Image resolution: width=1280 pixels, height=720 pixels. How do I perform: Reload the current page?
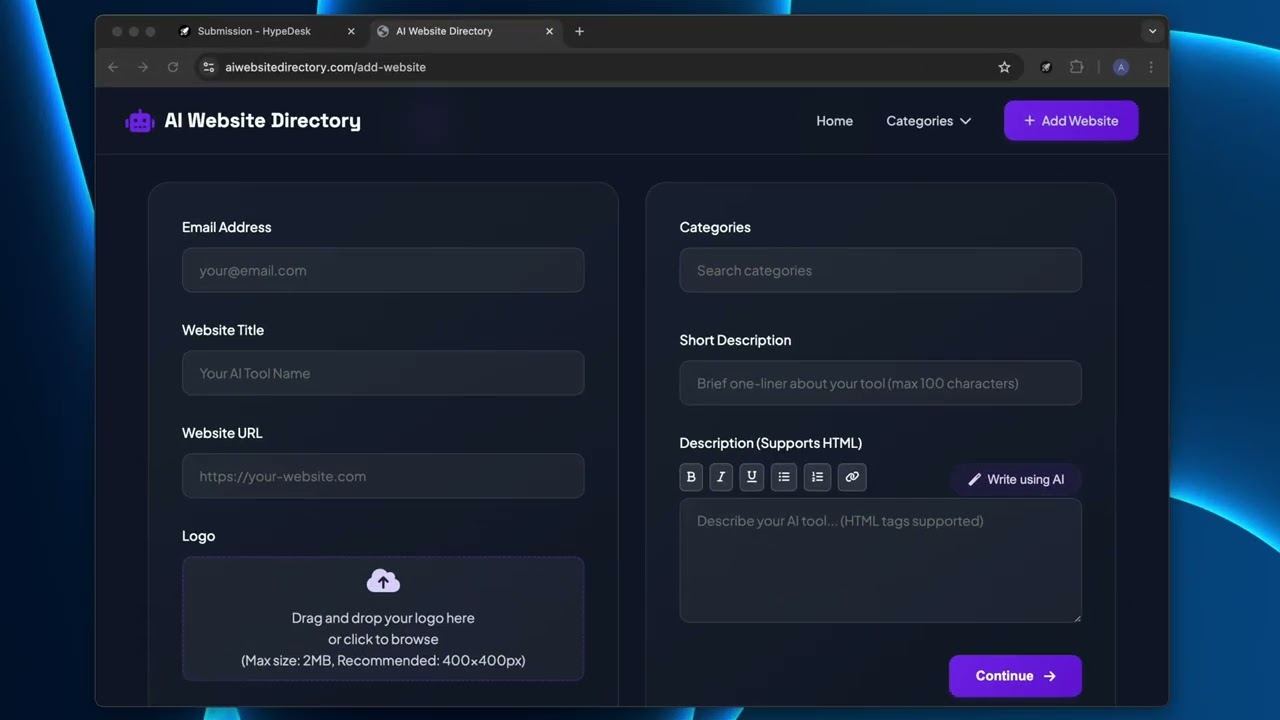173,67
